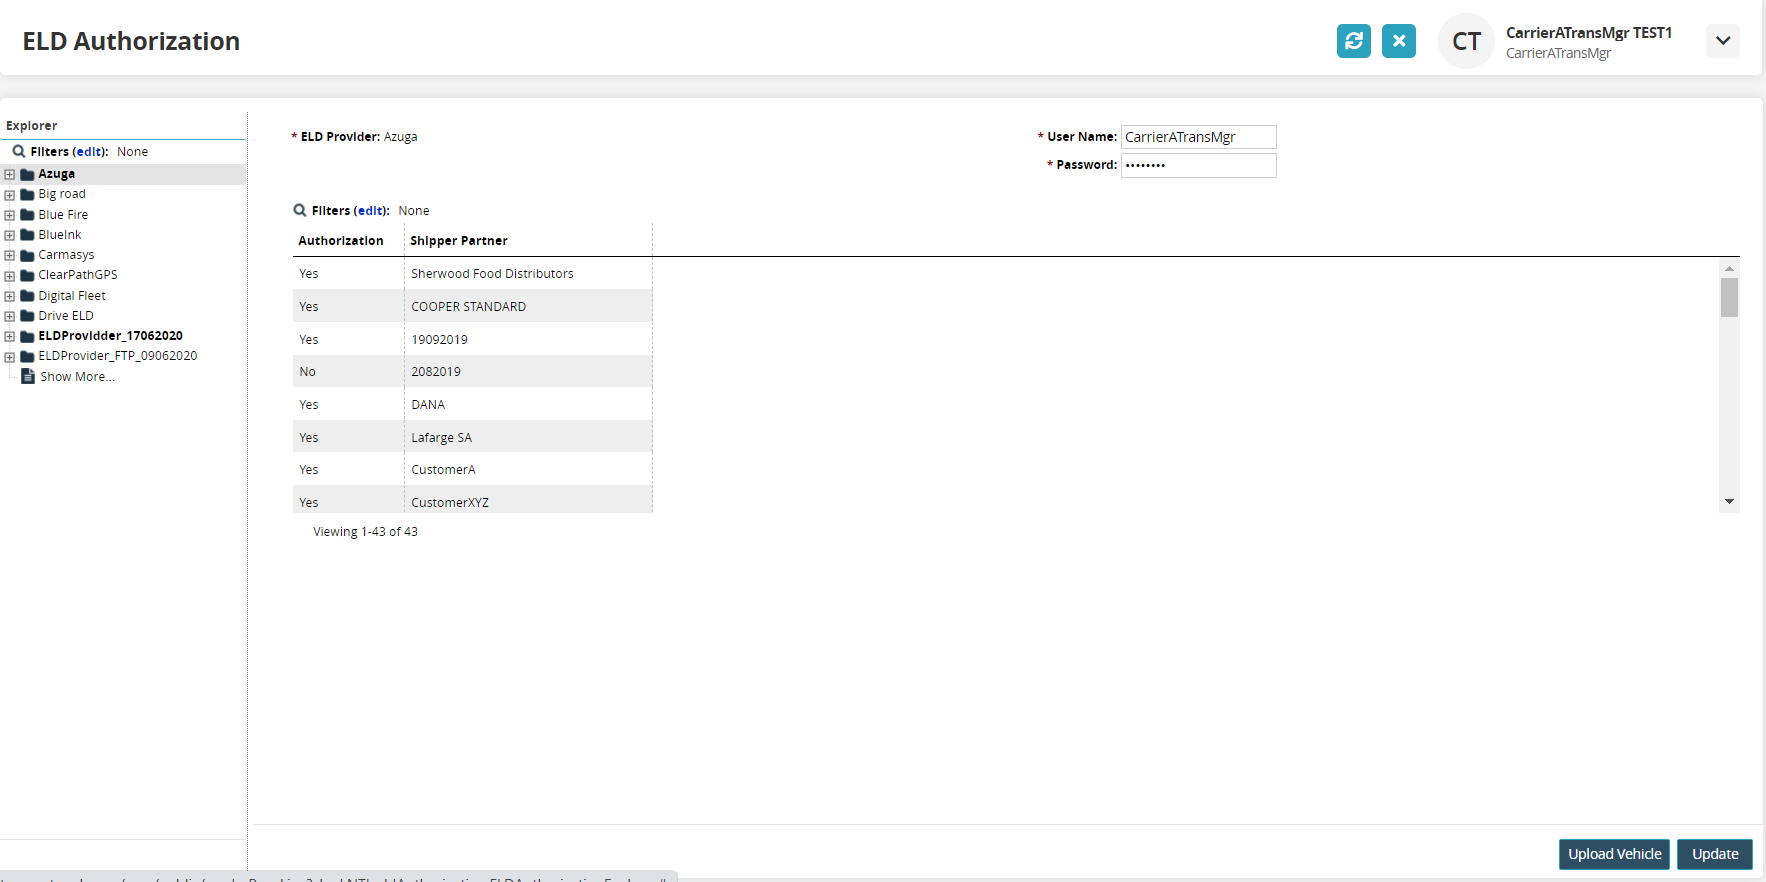
Task: Click the Azuga folder icon
Action: coord(28,174)
